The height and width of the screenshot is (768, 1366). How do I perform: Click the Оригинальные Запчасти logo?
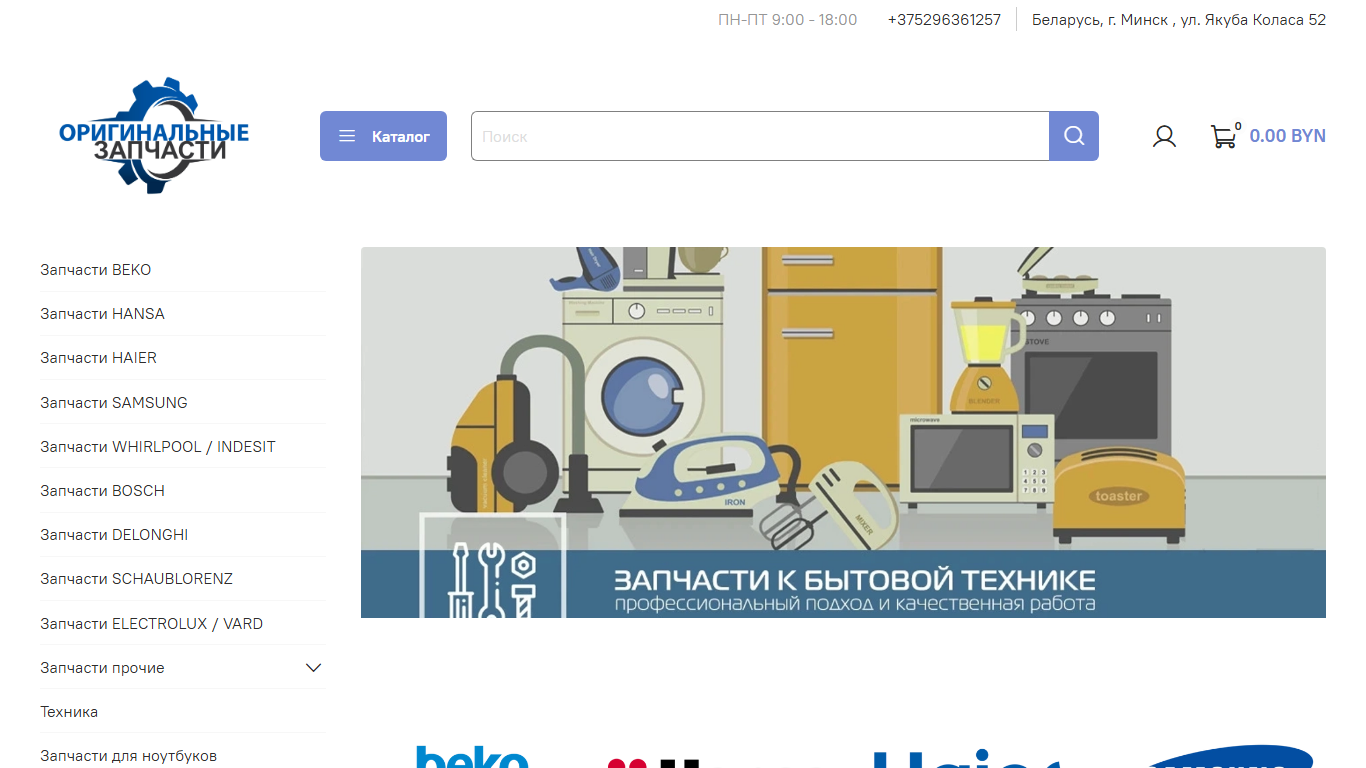coord(154,136)
